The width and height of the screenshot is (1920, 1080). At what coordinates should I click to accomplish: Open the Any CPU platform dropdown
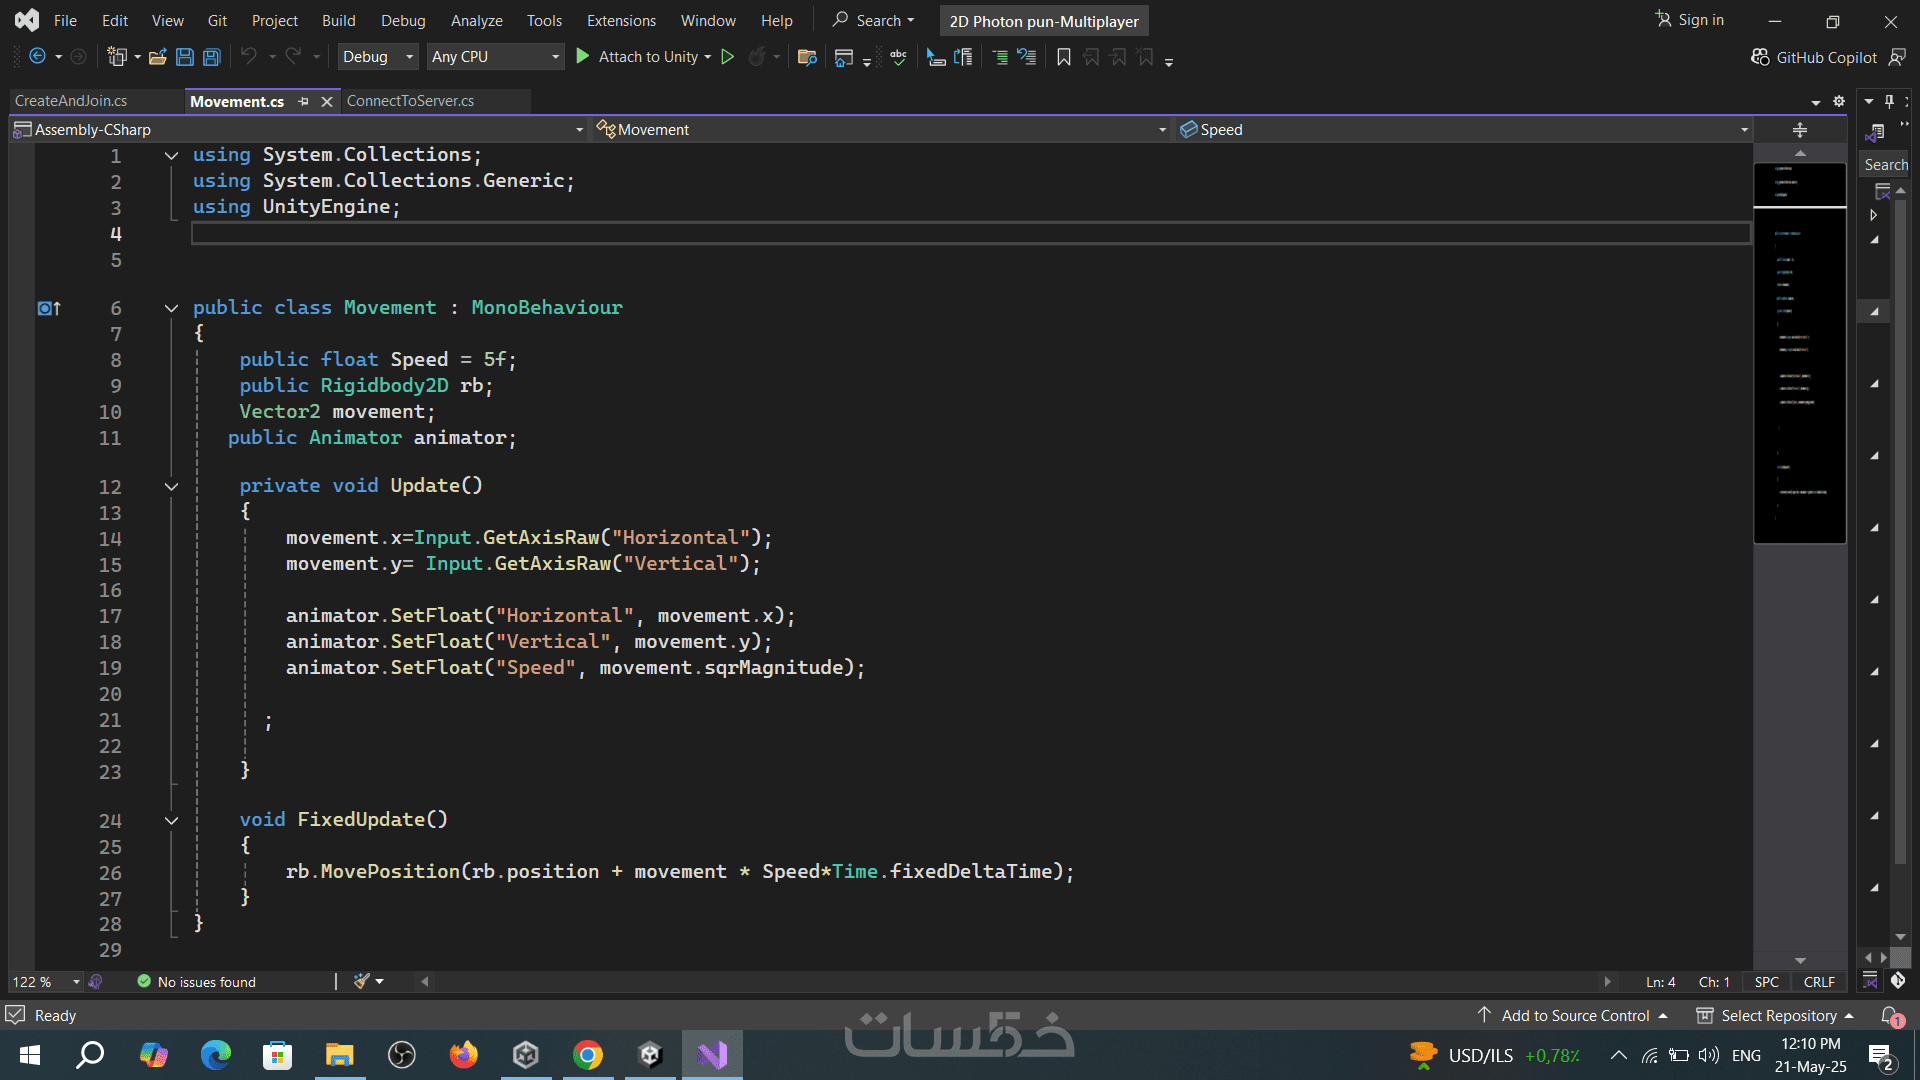pos(495,57)
